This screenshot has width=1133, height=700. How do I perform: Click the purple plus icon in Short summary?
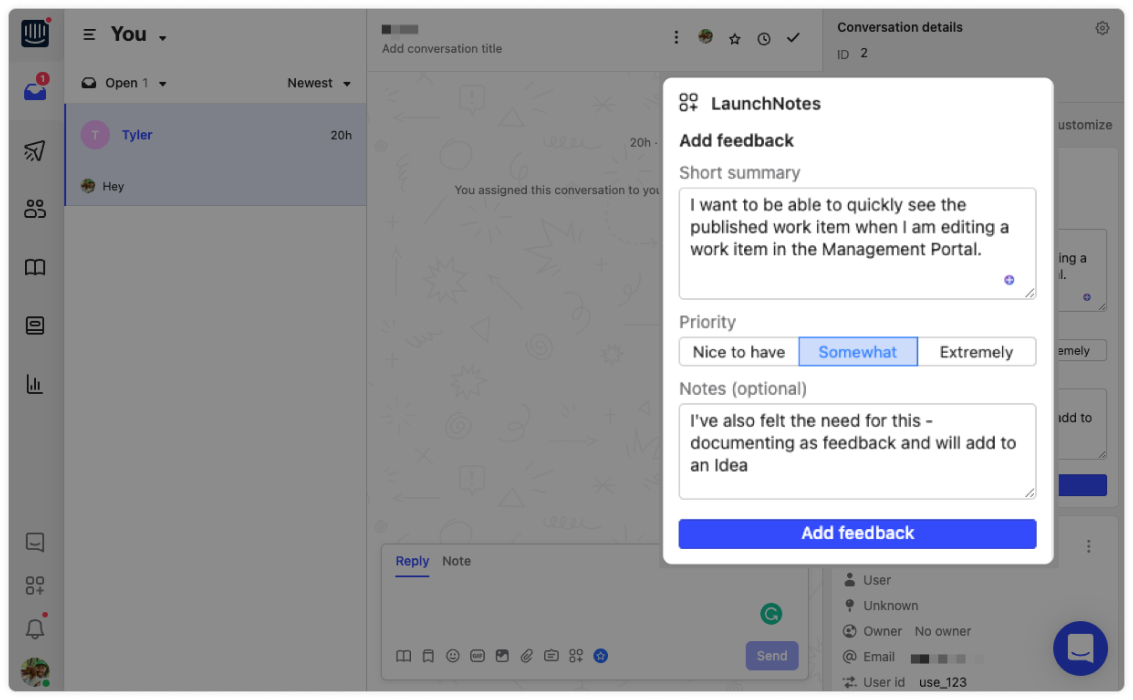(1009, 280)
